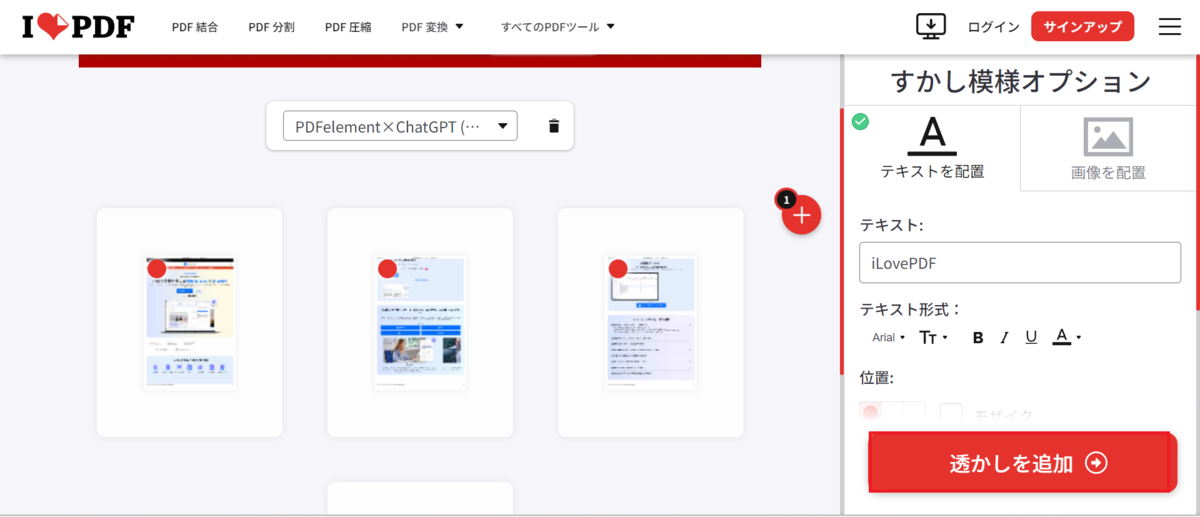
Task: Select the second PDF page thumbnail
Action: pos(420,322)
